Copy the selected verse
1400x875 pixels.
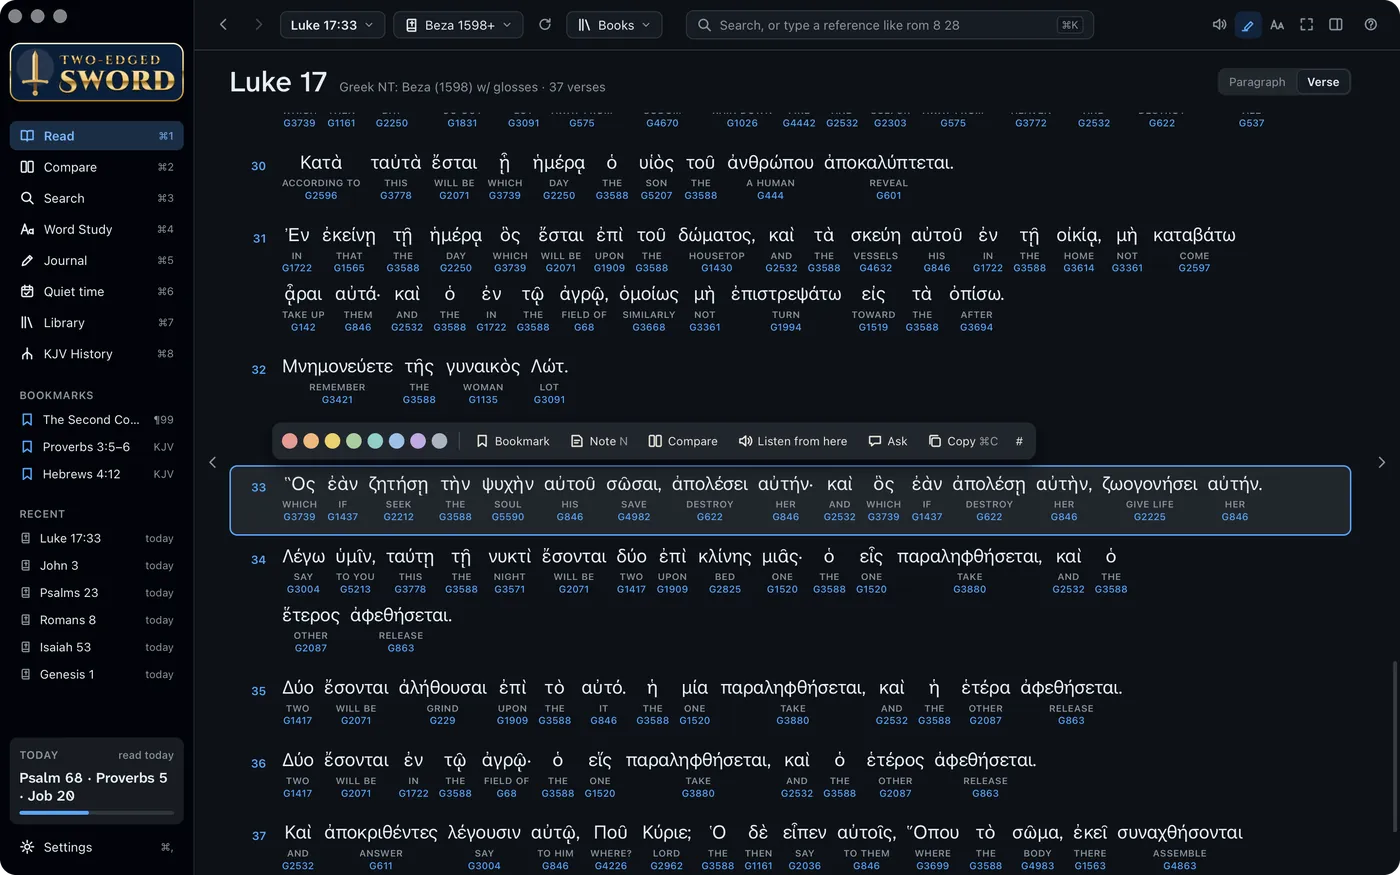tap(963, 441)
